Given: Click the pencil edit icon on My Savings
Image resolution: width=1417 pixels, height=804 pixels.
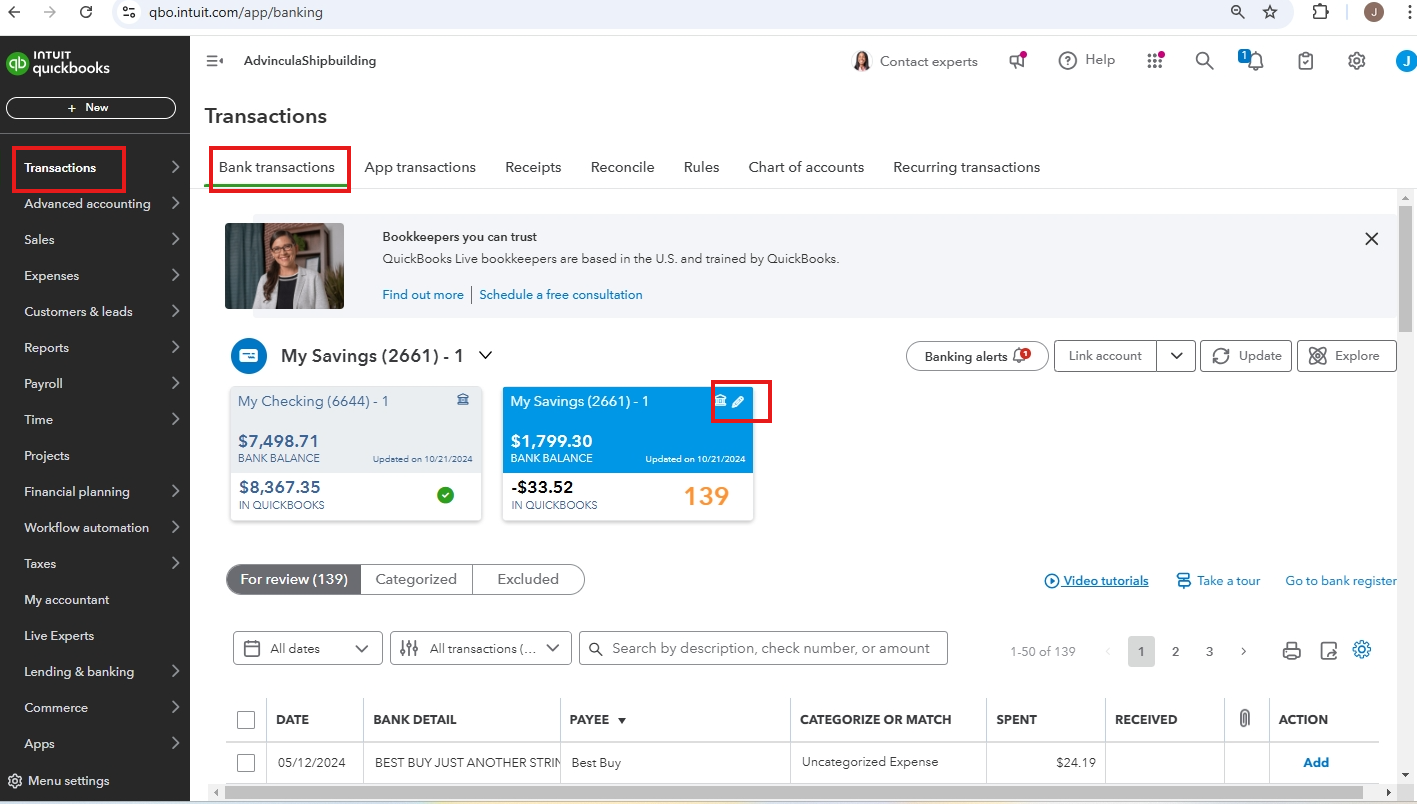Looking at the screenshot, I should coord(738,401).
